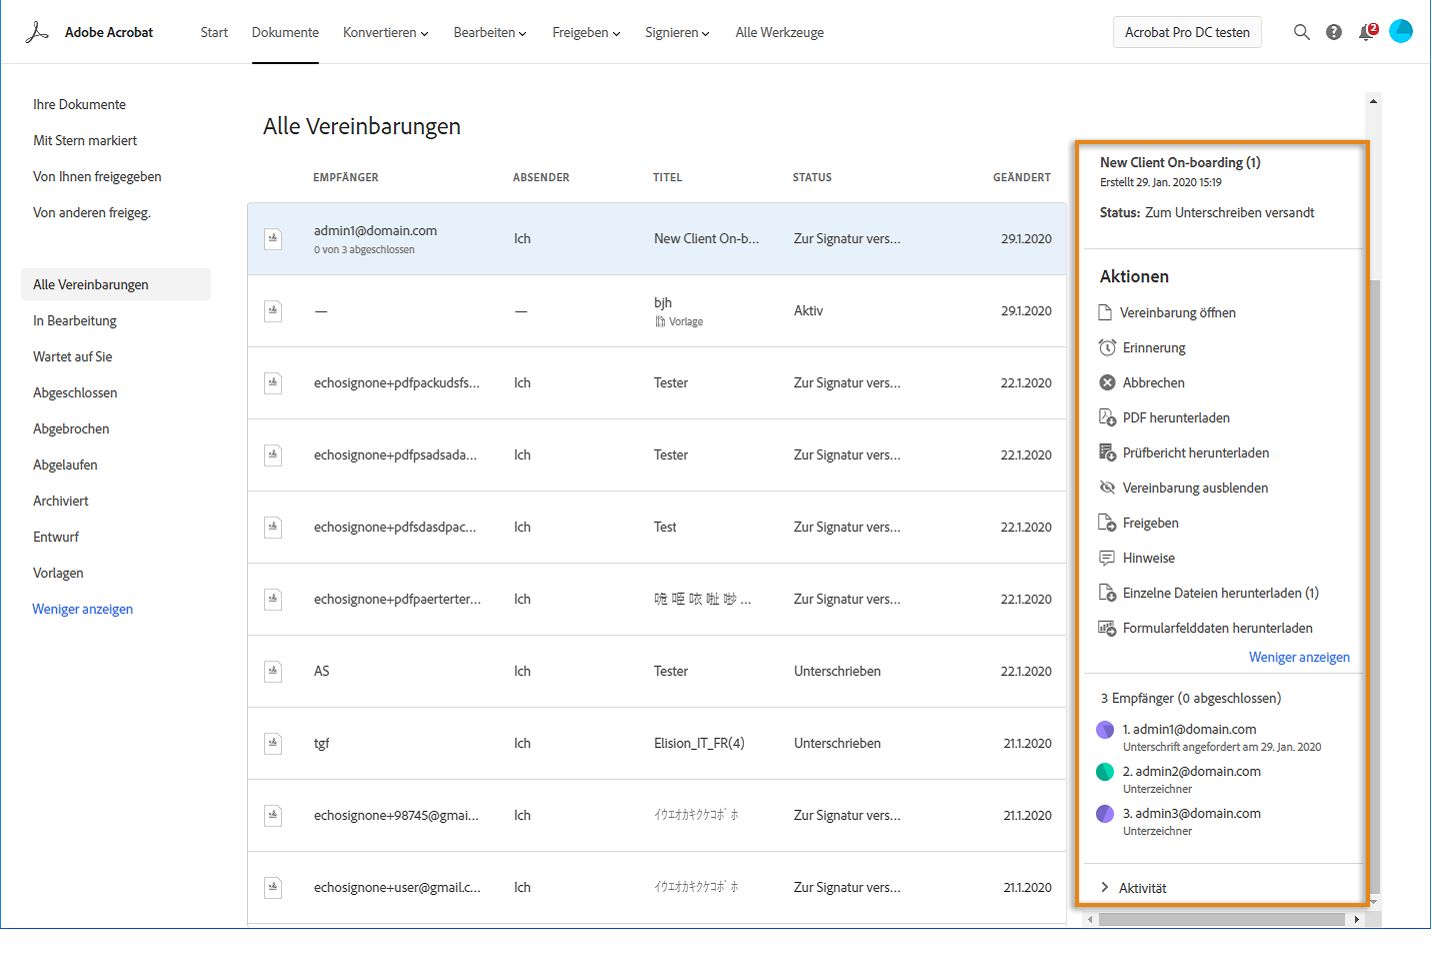This screenshot has height=955, width=1432.
Task: Click the Abbrechen cancel icon
Action: [x=1107, y=383]
